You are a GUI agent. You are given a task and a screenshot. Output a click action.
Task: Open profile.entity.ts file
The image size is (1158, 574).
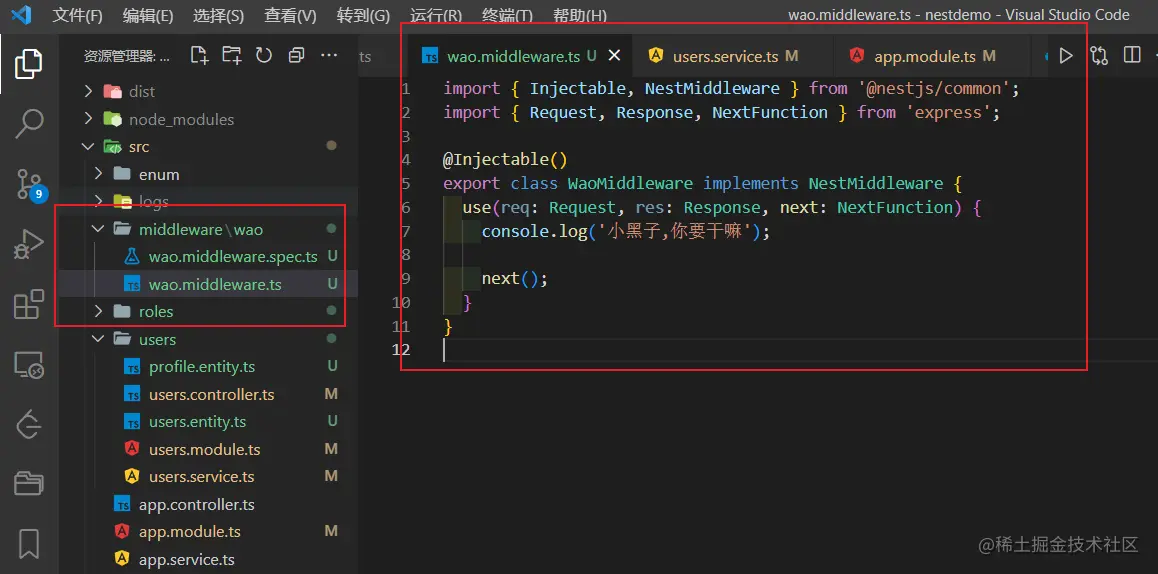point(202,367)
